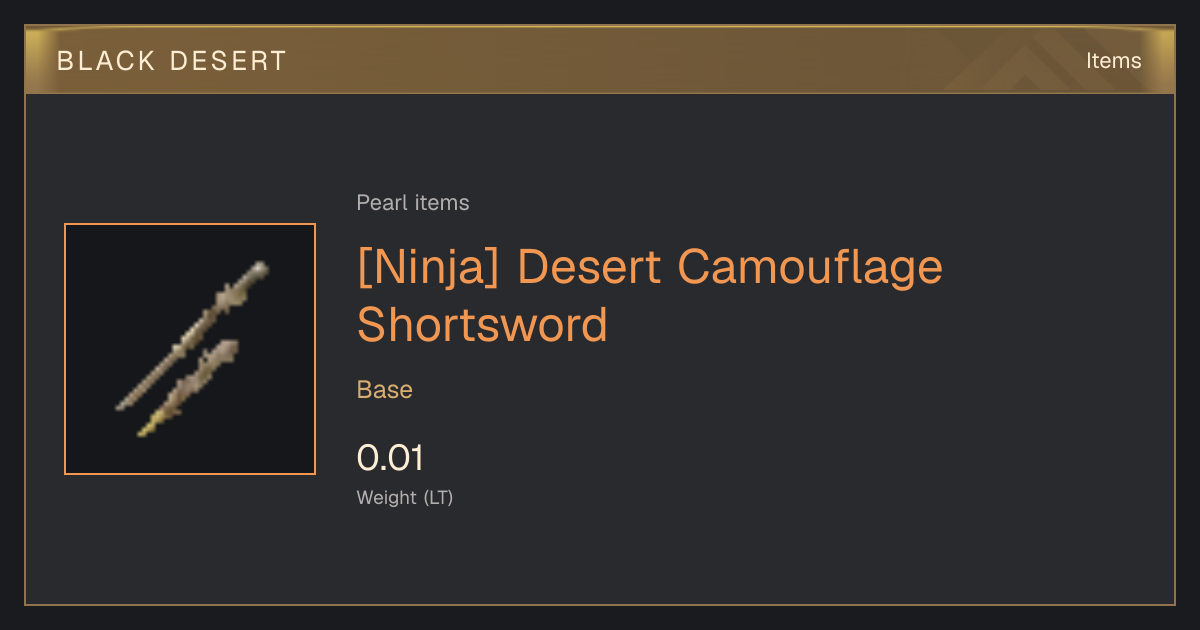The image size is (1200, 630).
Task: Click the BLACK DESERT logo text
Action: point(171,61)
